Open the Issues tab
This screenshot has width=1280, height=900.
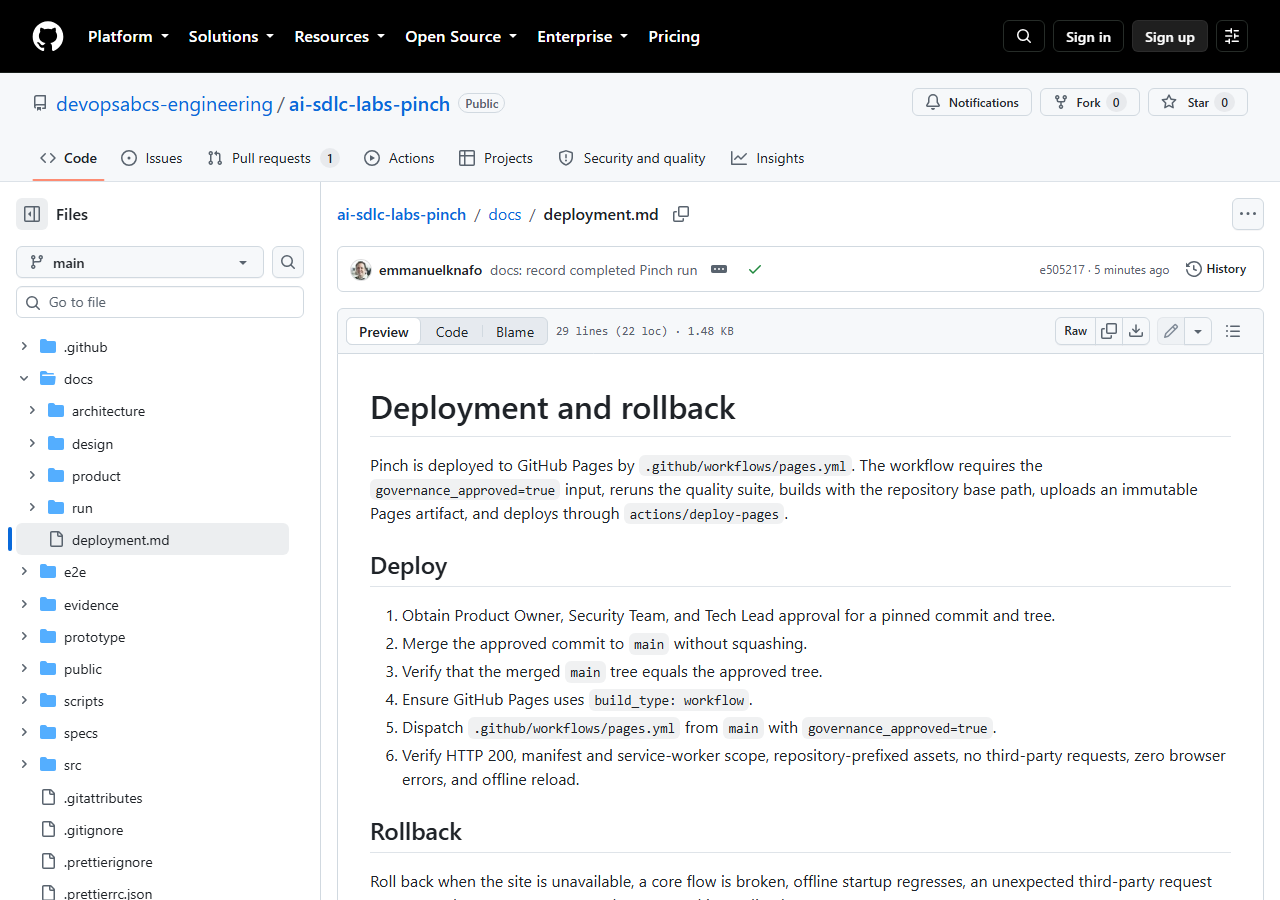tap(151, 158)
